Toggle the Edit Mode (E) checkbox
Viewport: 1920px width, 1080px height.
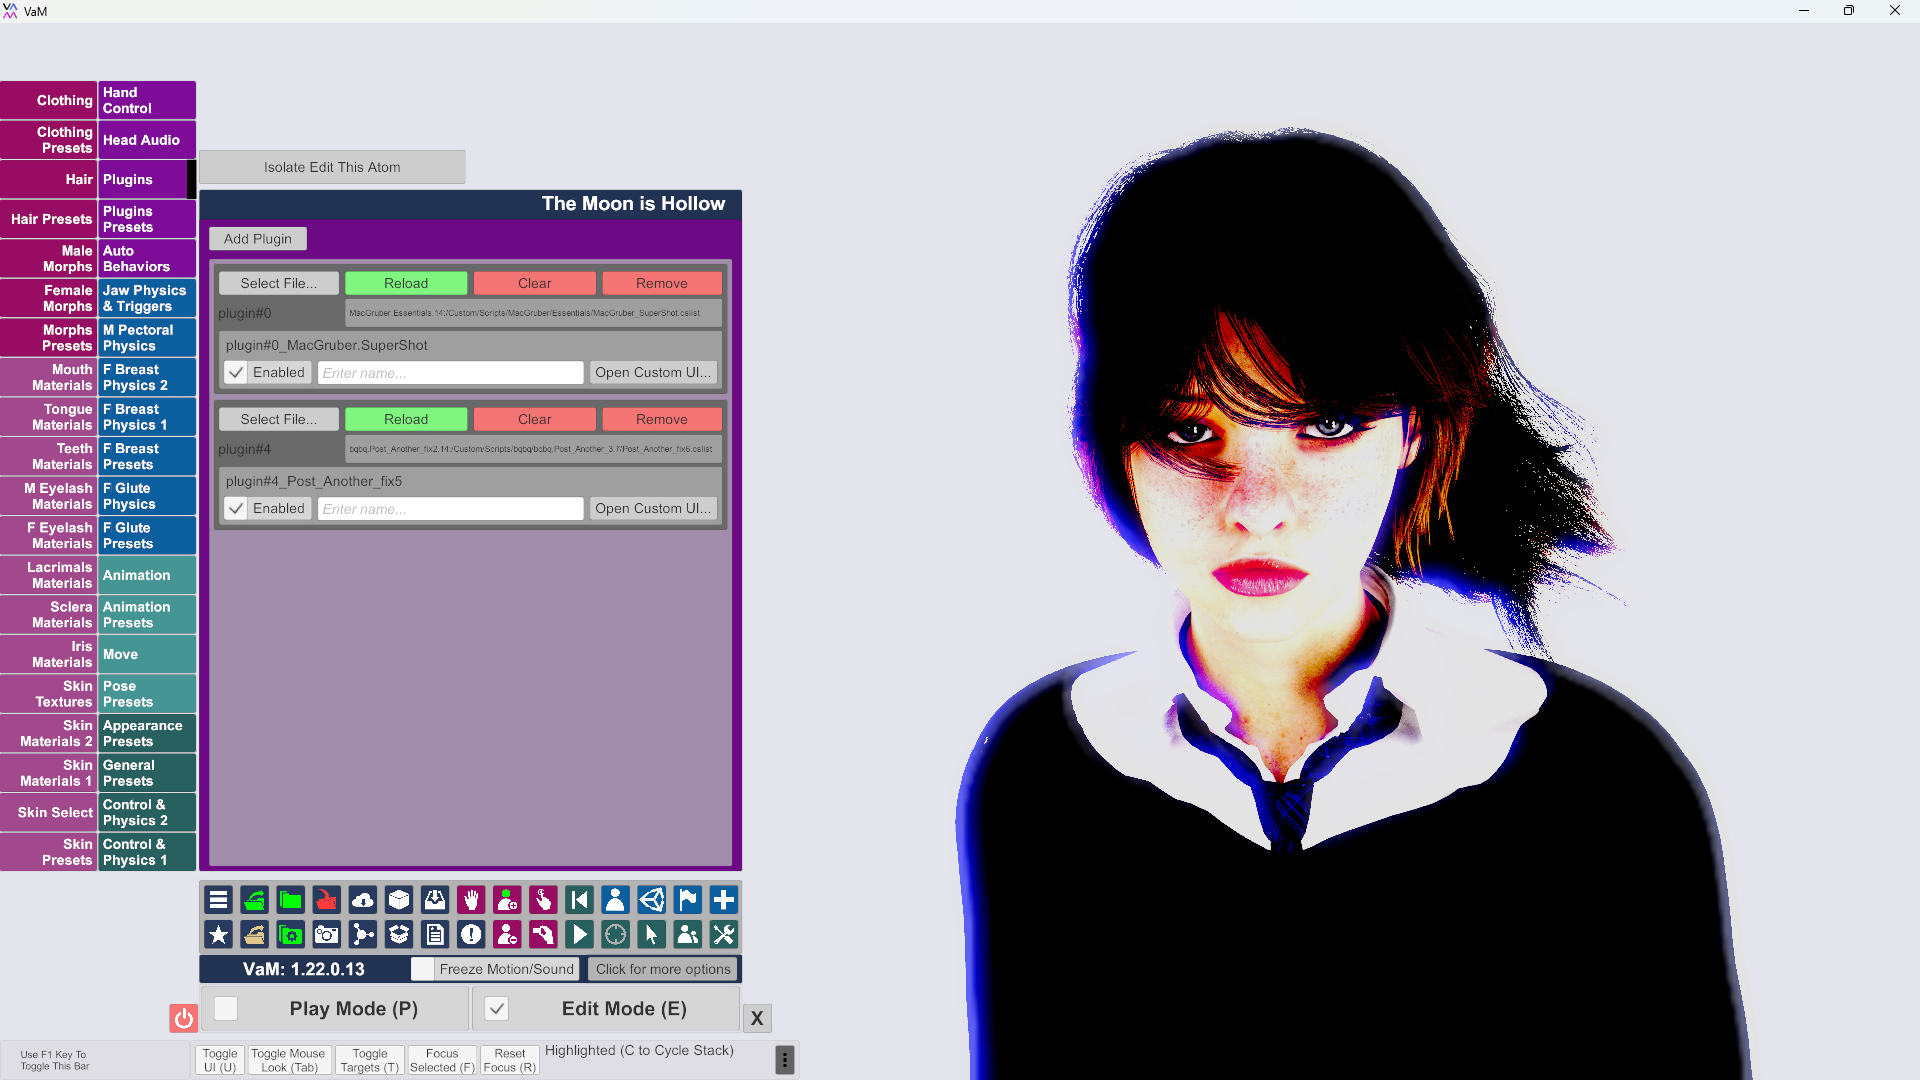(497, 1009)
